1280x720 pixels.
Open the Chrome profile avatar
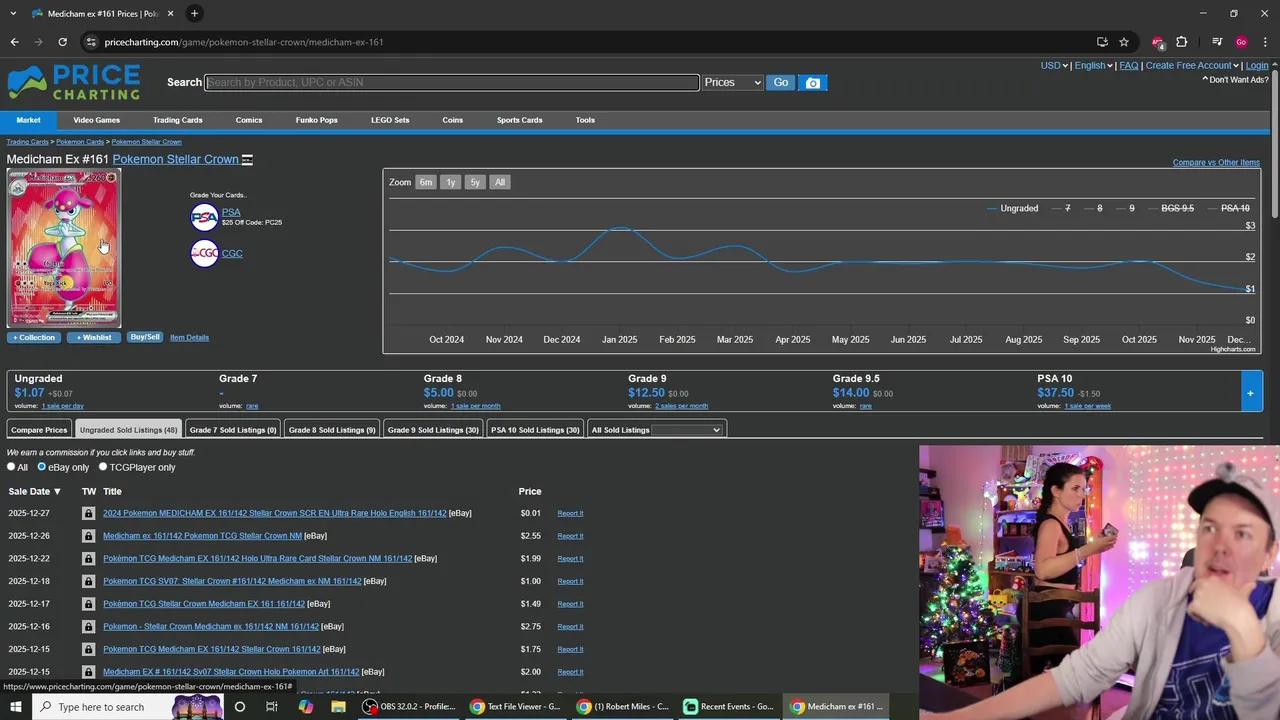[1241, 42]
